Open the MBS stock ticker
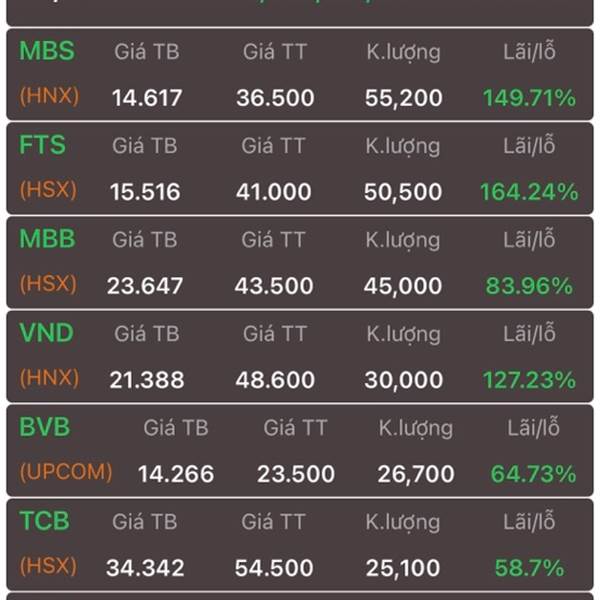600x600 pixels. pos(47,51)
